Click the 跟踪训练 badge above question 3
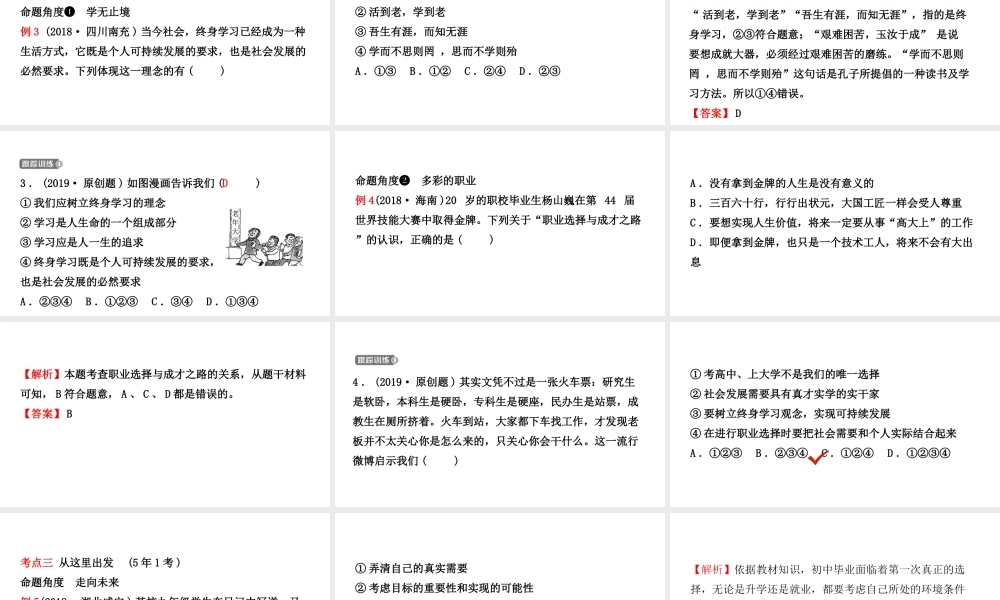 (41, 164)
